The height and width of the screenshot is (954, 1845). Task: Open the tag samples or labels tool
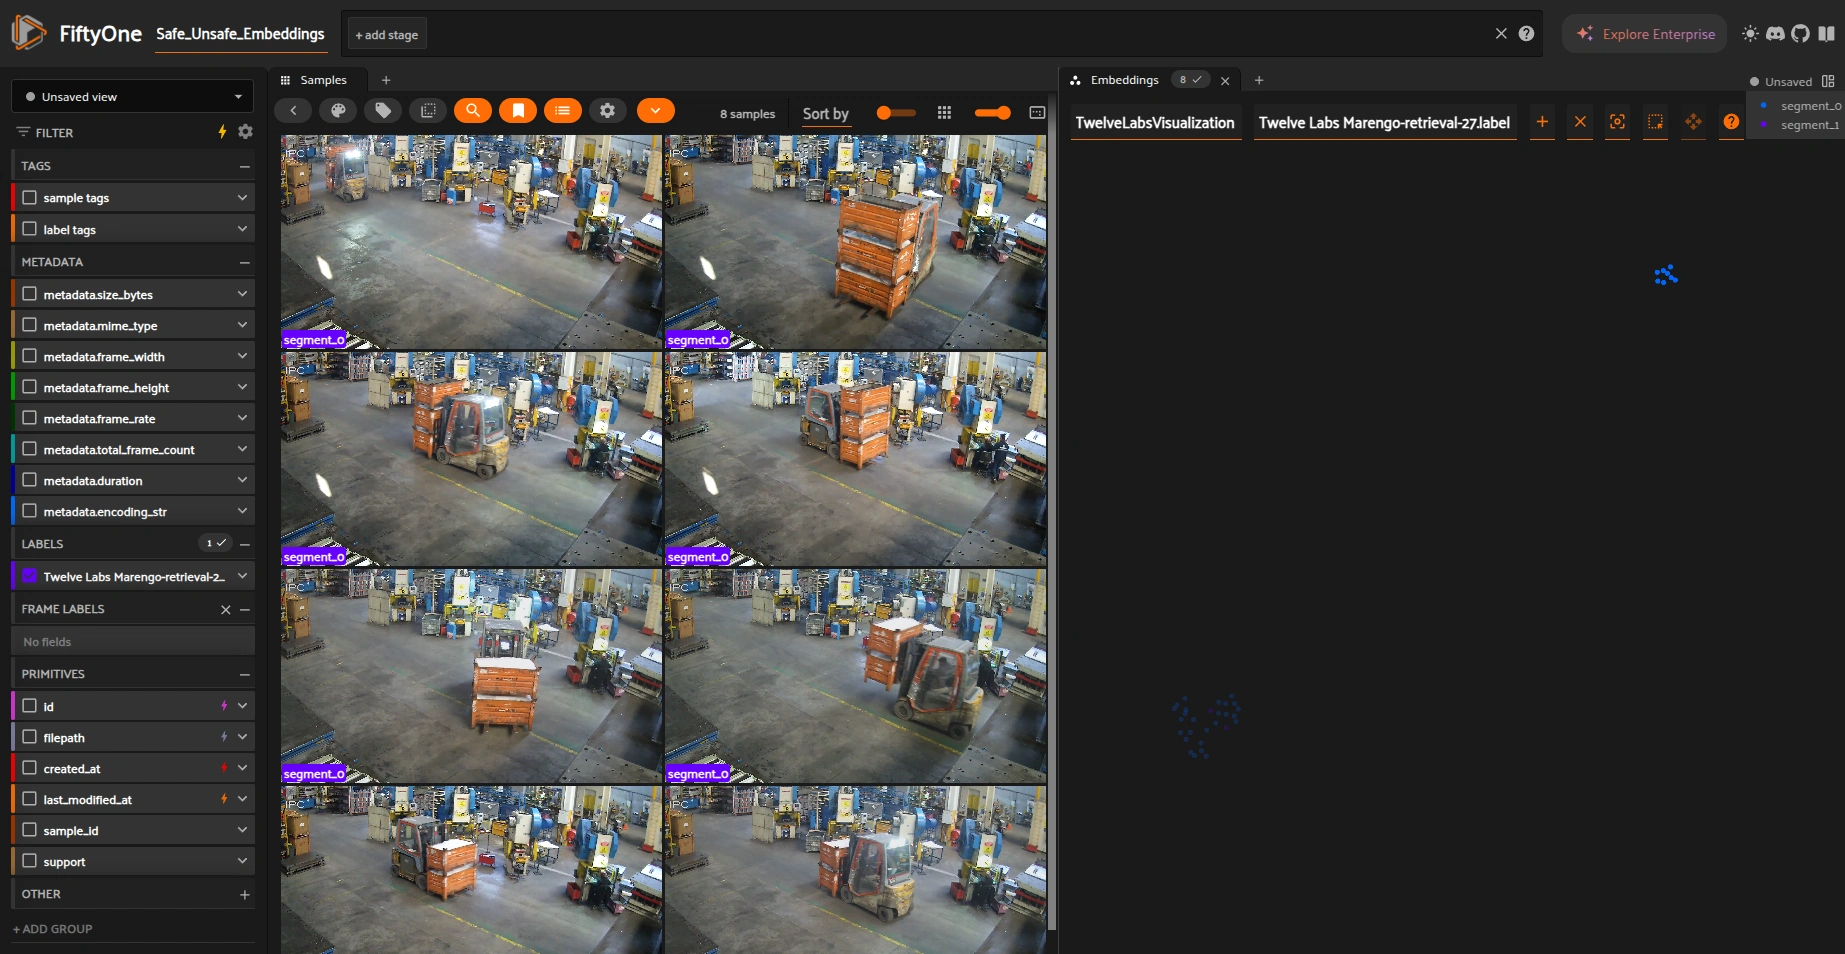(x=383, y=111)
